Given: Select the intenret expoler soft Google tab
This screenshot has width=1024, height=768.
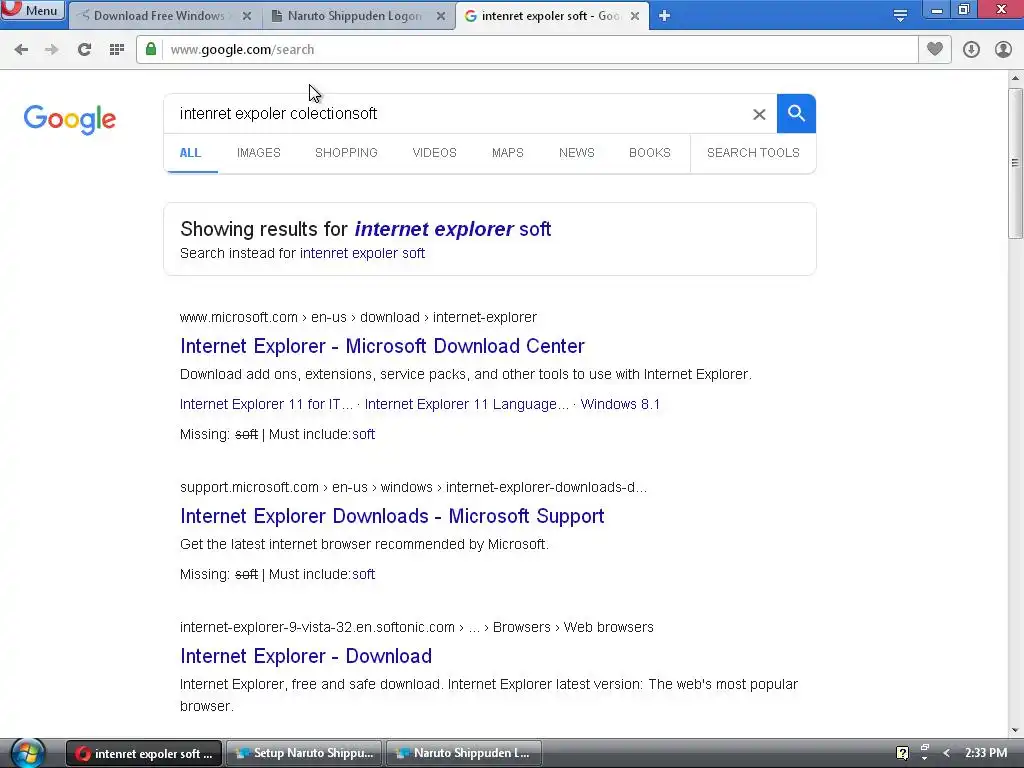Looking at the screenshot, I should tap(551, 16).
